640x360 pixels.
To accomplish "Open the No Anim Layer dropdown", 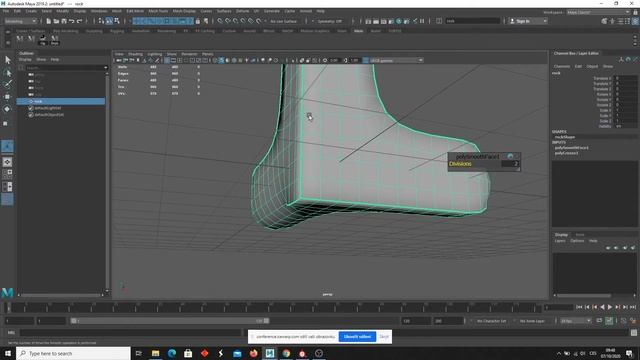I will (532, 321).
